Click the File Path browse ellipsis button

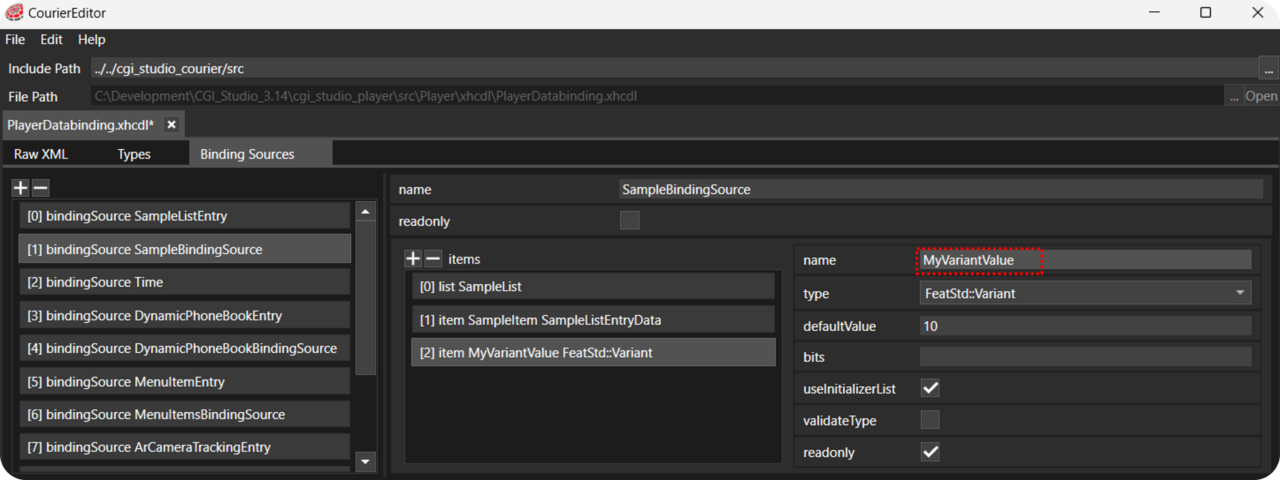[x=1232, y=96]
